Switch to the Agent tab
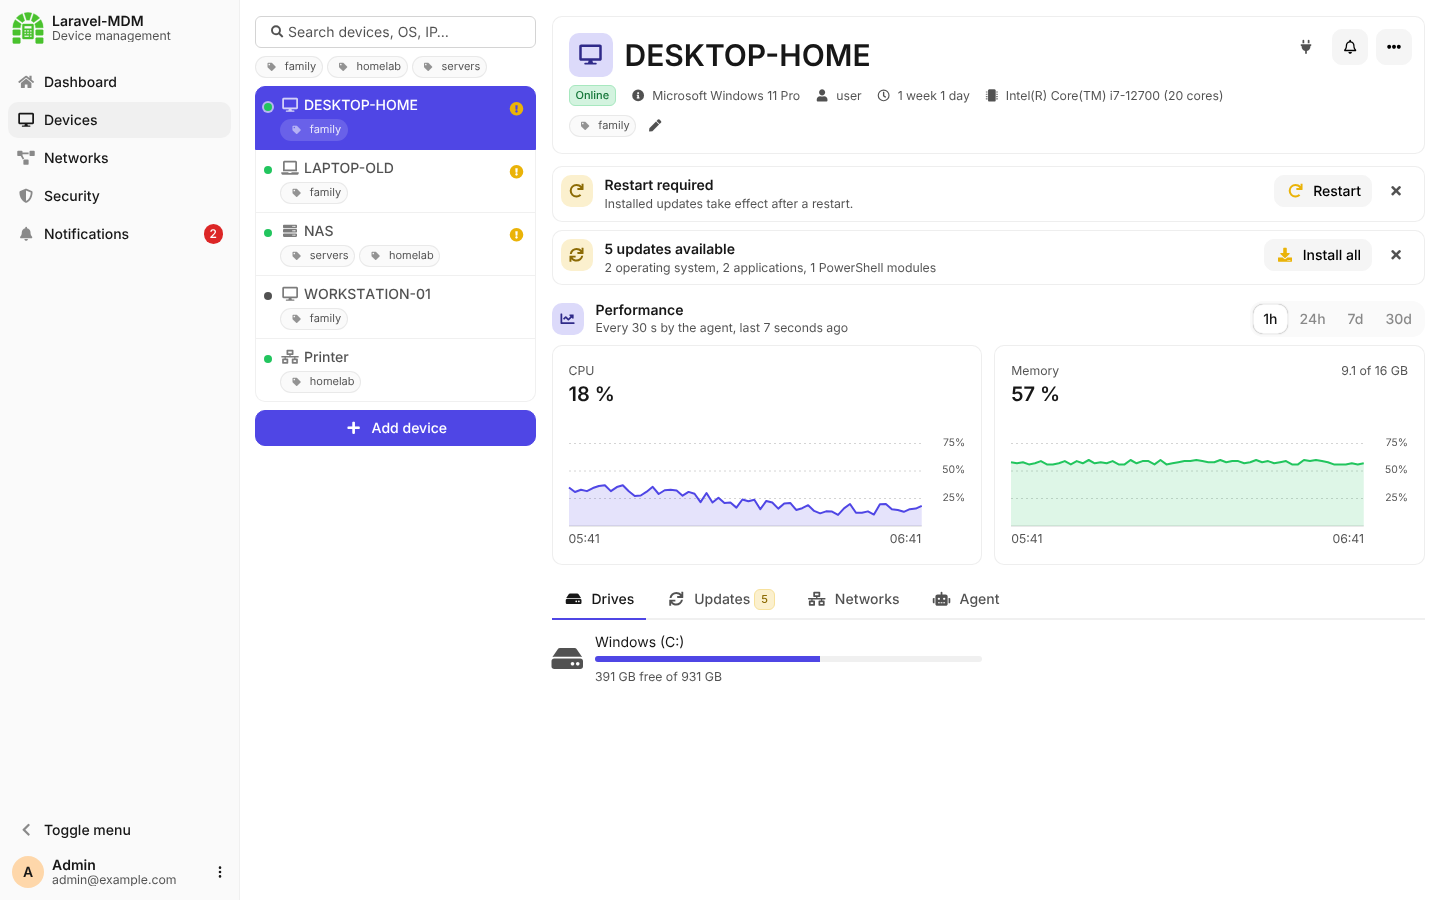The height and width of the screenshot is (900, 1440). click(966, 599)
